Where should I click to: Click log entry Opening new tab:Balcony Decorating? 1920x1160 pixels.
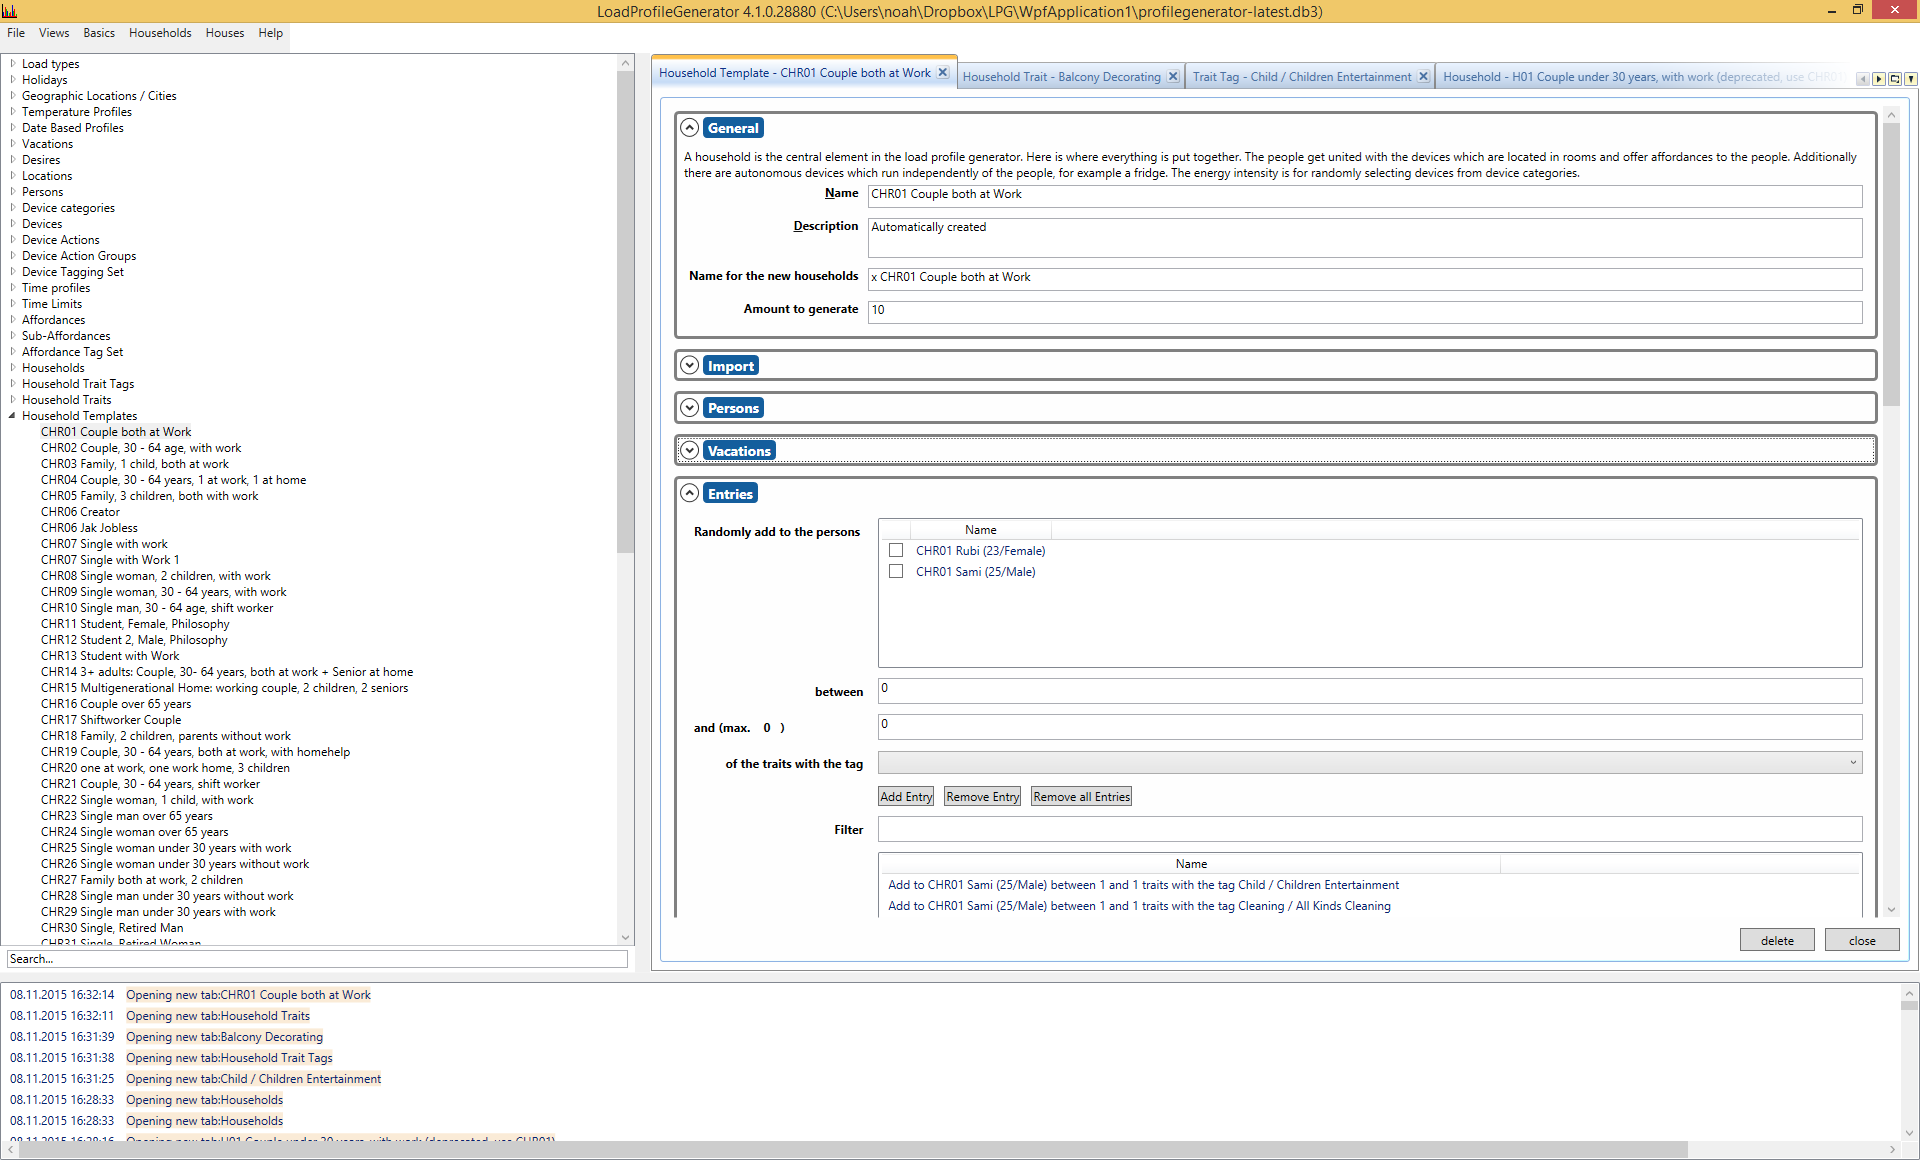[x=224, y=1037]
